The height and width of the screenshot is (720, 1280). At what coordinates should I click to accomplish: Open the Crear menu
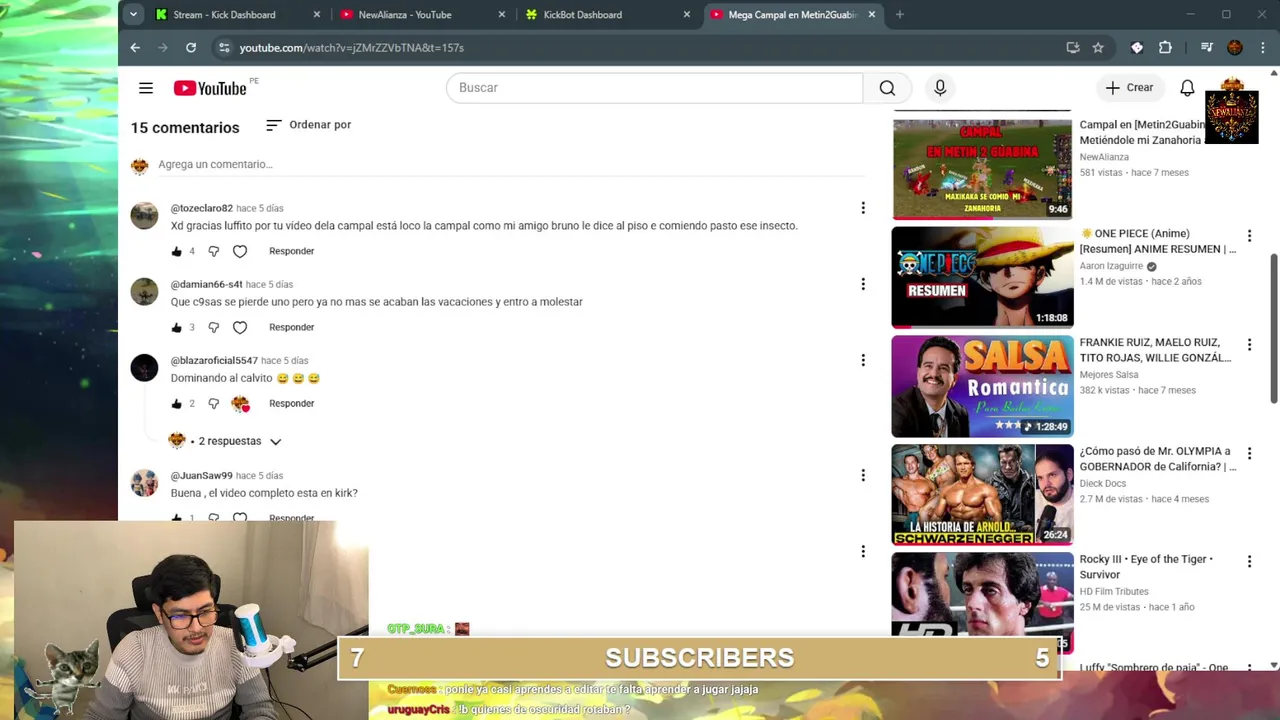[x=1129, y=88]
